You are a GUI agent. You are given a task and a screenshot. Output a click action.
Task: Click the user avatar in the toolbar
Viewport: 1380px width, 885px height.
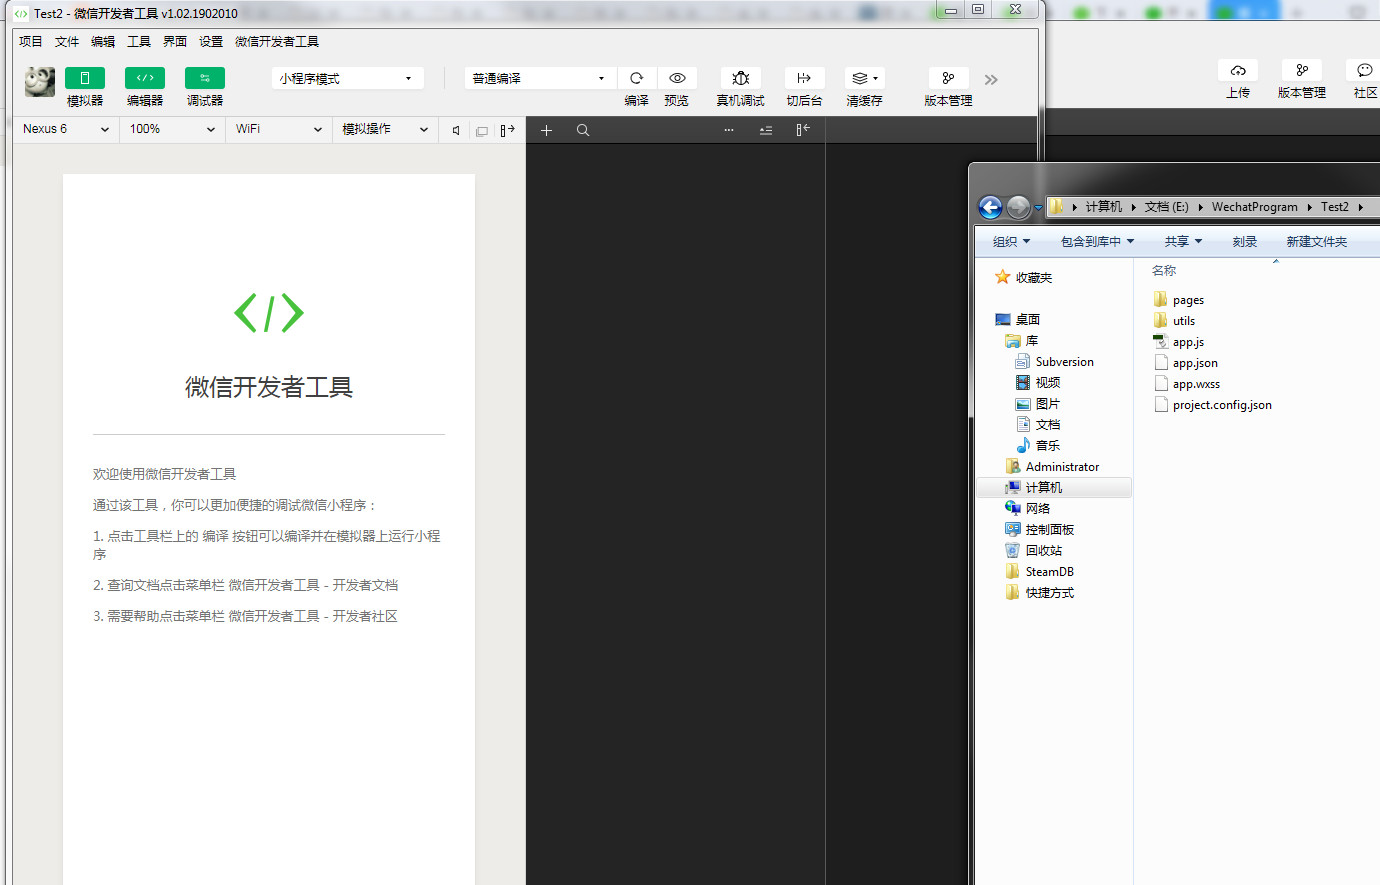pos(40,81)
